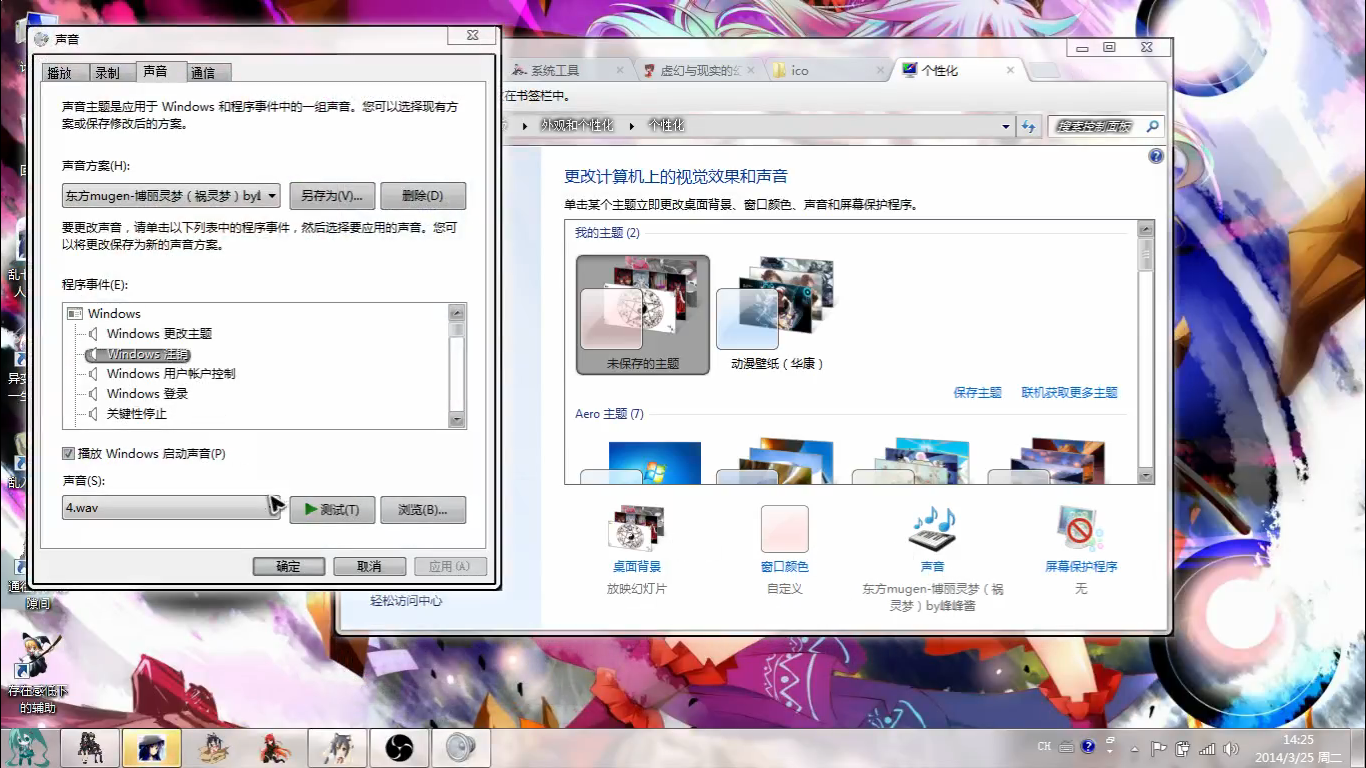The height and width of the screenshot is (768, 1366).
Task: Open the cat-ear girl taskbar icon
Action: (337, 748)
